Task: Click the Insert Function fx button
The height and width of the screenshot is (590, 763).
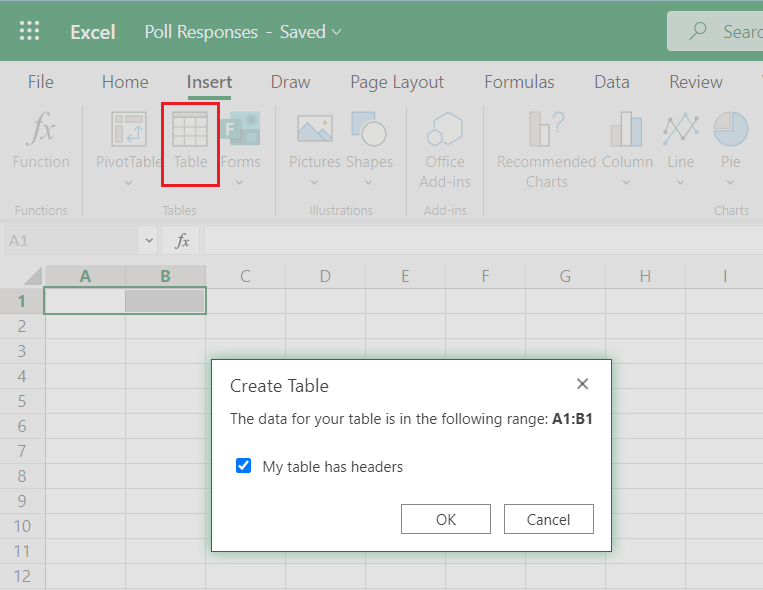Action: 182,241
